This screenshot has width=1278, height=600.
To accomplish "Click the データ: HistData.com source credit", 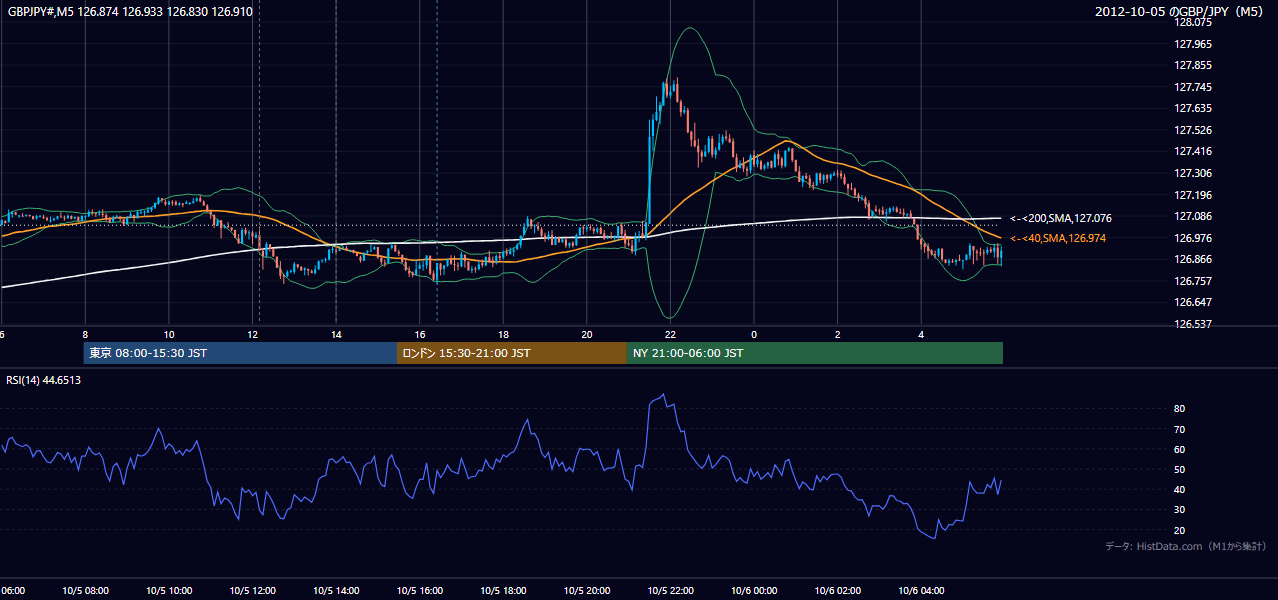I will tap(1186, 546).
